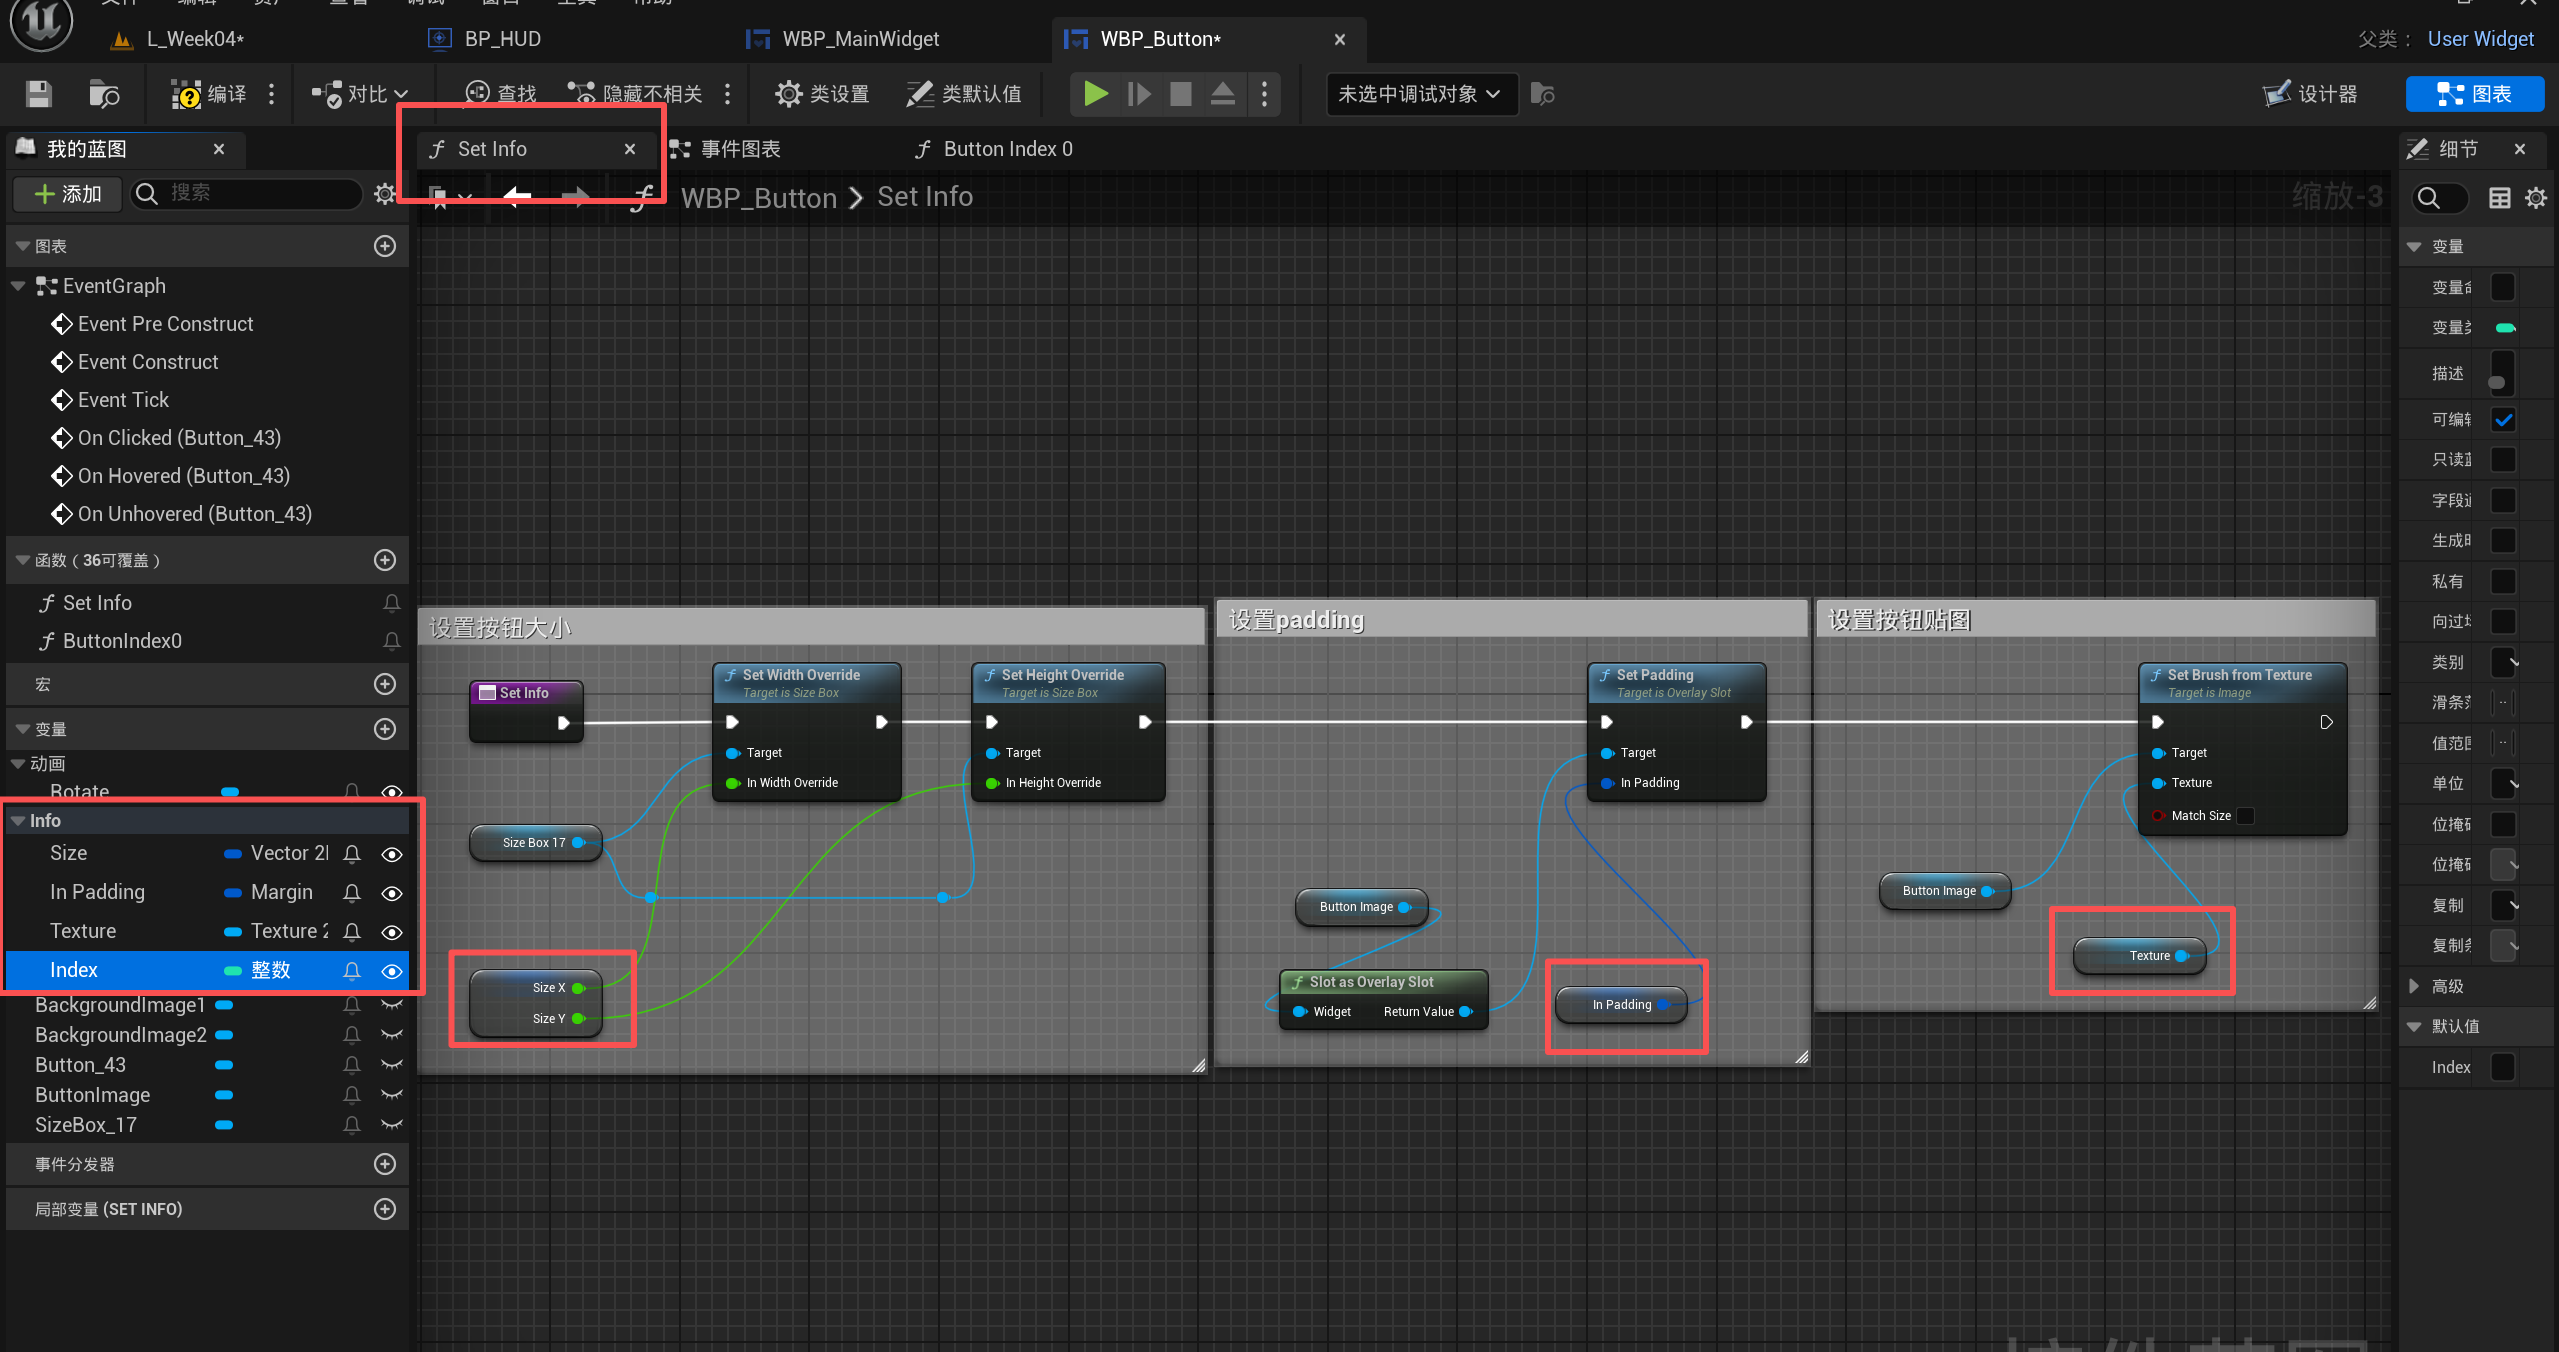2559x1352 pixels.
Task: Collapse the Default Value (默认值) section
Action: (x=2414, y=1026)
